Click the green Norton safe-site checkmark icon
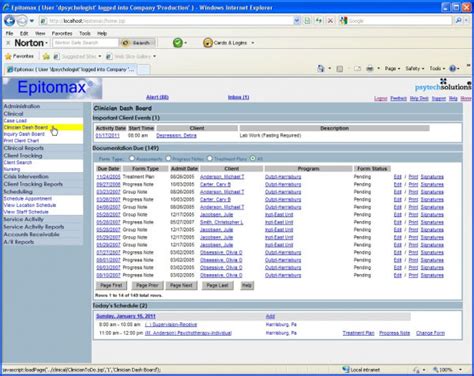 178,43
